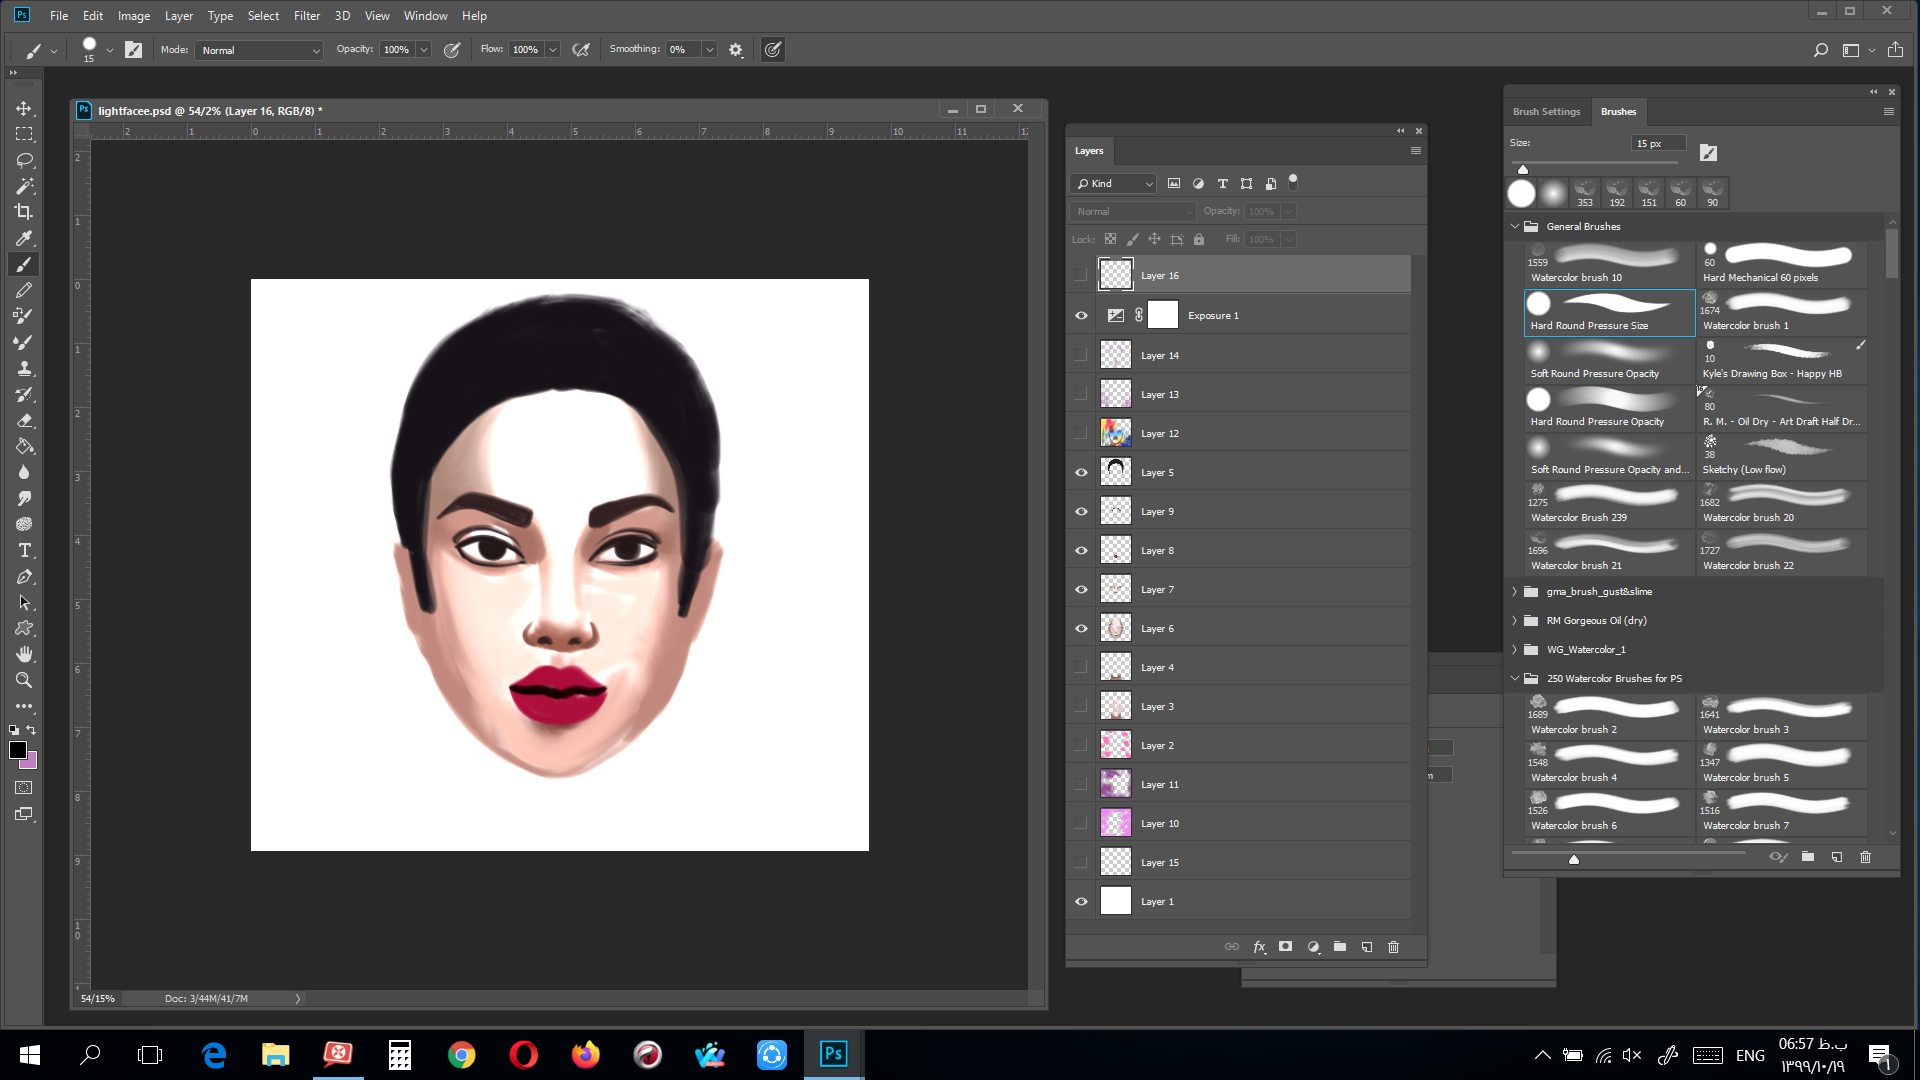Switch to the Brush Settings tab

tap(1546, 111)
